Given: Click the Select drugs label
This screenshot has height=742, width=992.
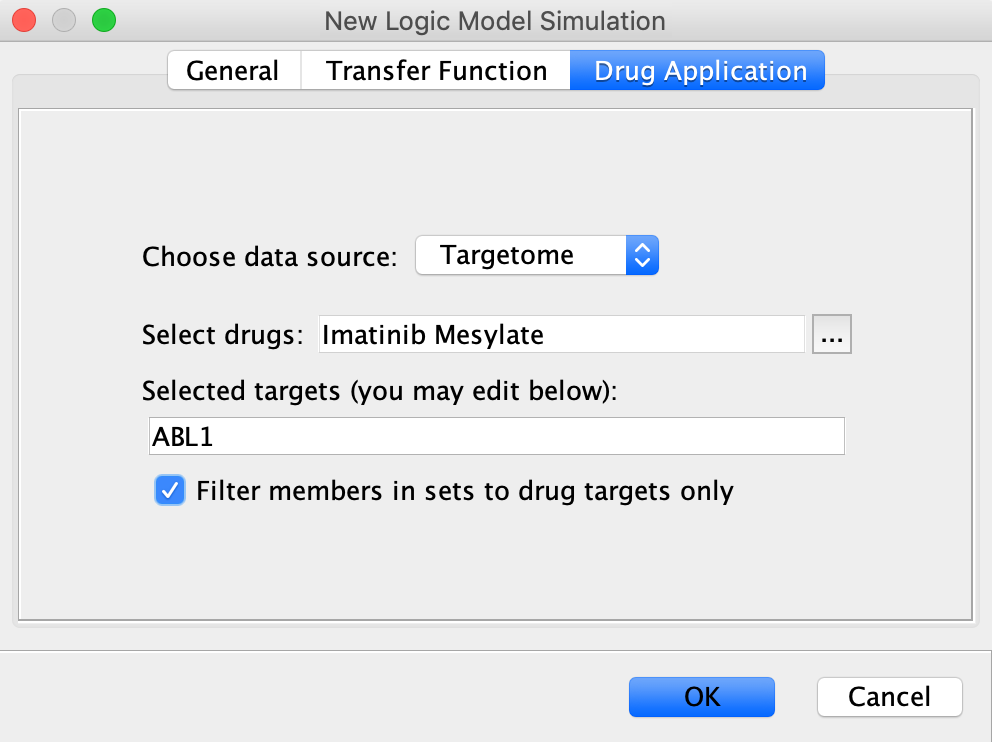Looking at the screenshot, I should [x=223, y=335].
